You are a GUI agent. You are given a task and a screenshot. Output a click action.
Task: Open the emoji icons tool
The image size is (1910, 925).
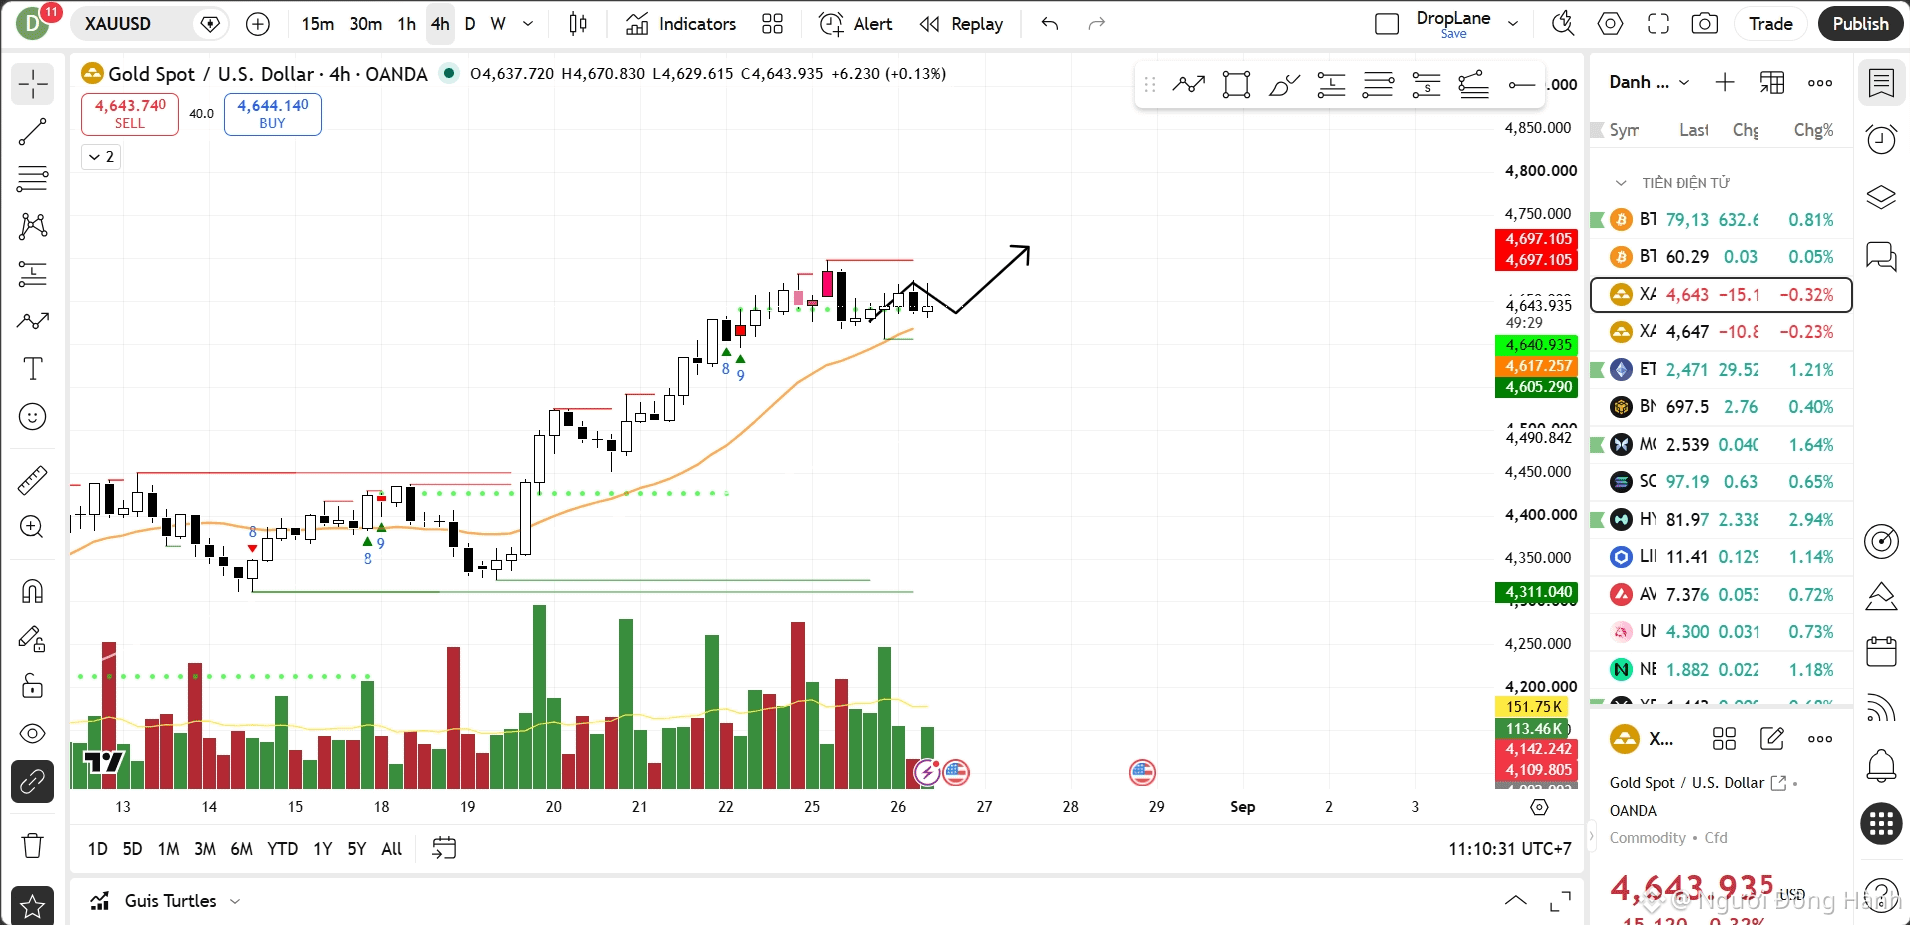coord(33,416)
